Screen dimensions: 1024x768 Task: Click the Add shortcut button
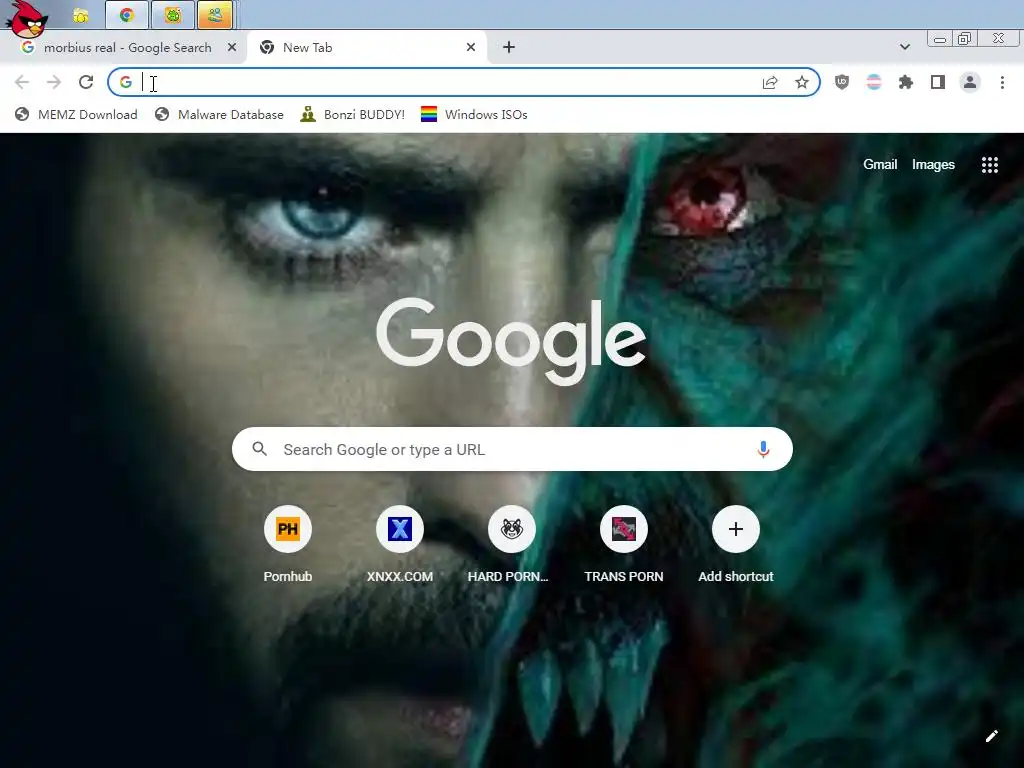click(735, 543)
